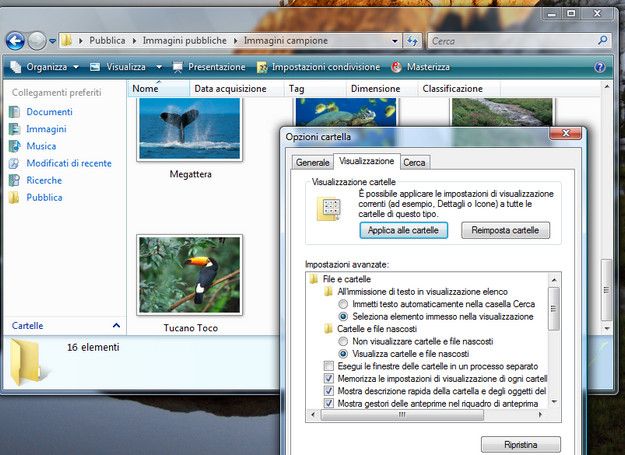The width and height of the screenshot is (625, 455).
Task: Select Seleziona elemento immesso nella visualizzazione
Action: click(343, 317)
